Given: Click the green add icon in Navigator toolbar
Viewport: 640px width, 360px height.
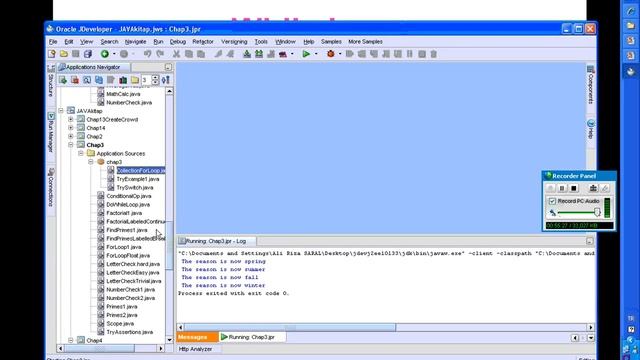Looking at the screenshot, I should coord(63,80).
